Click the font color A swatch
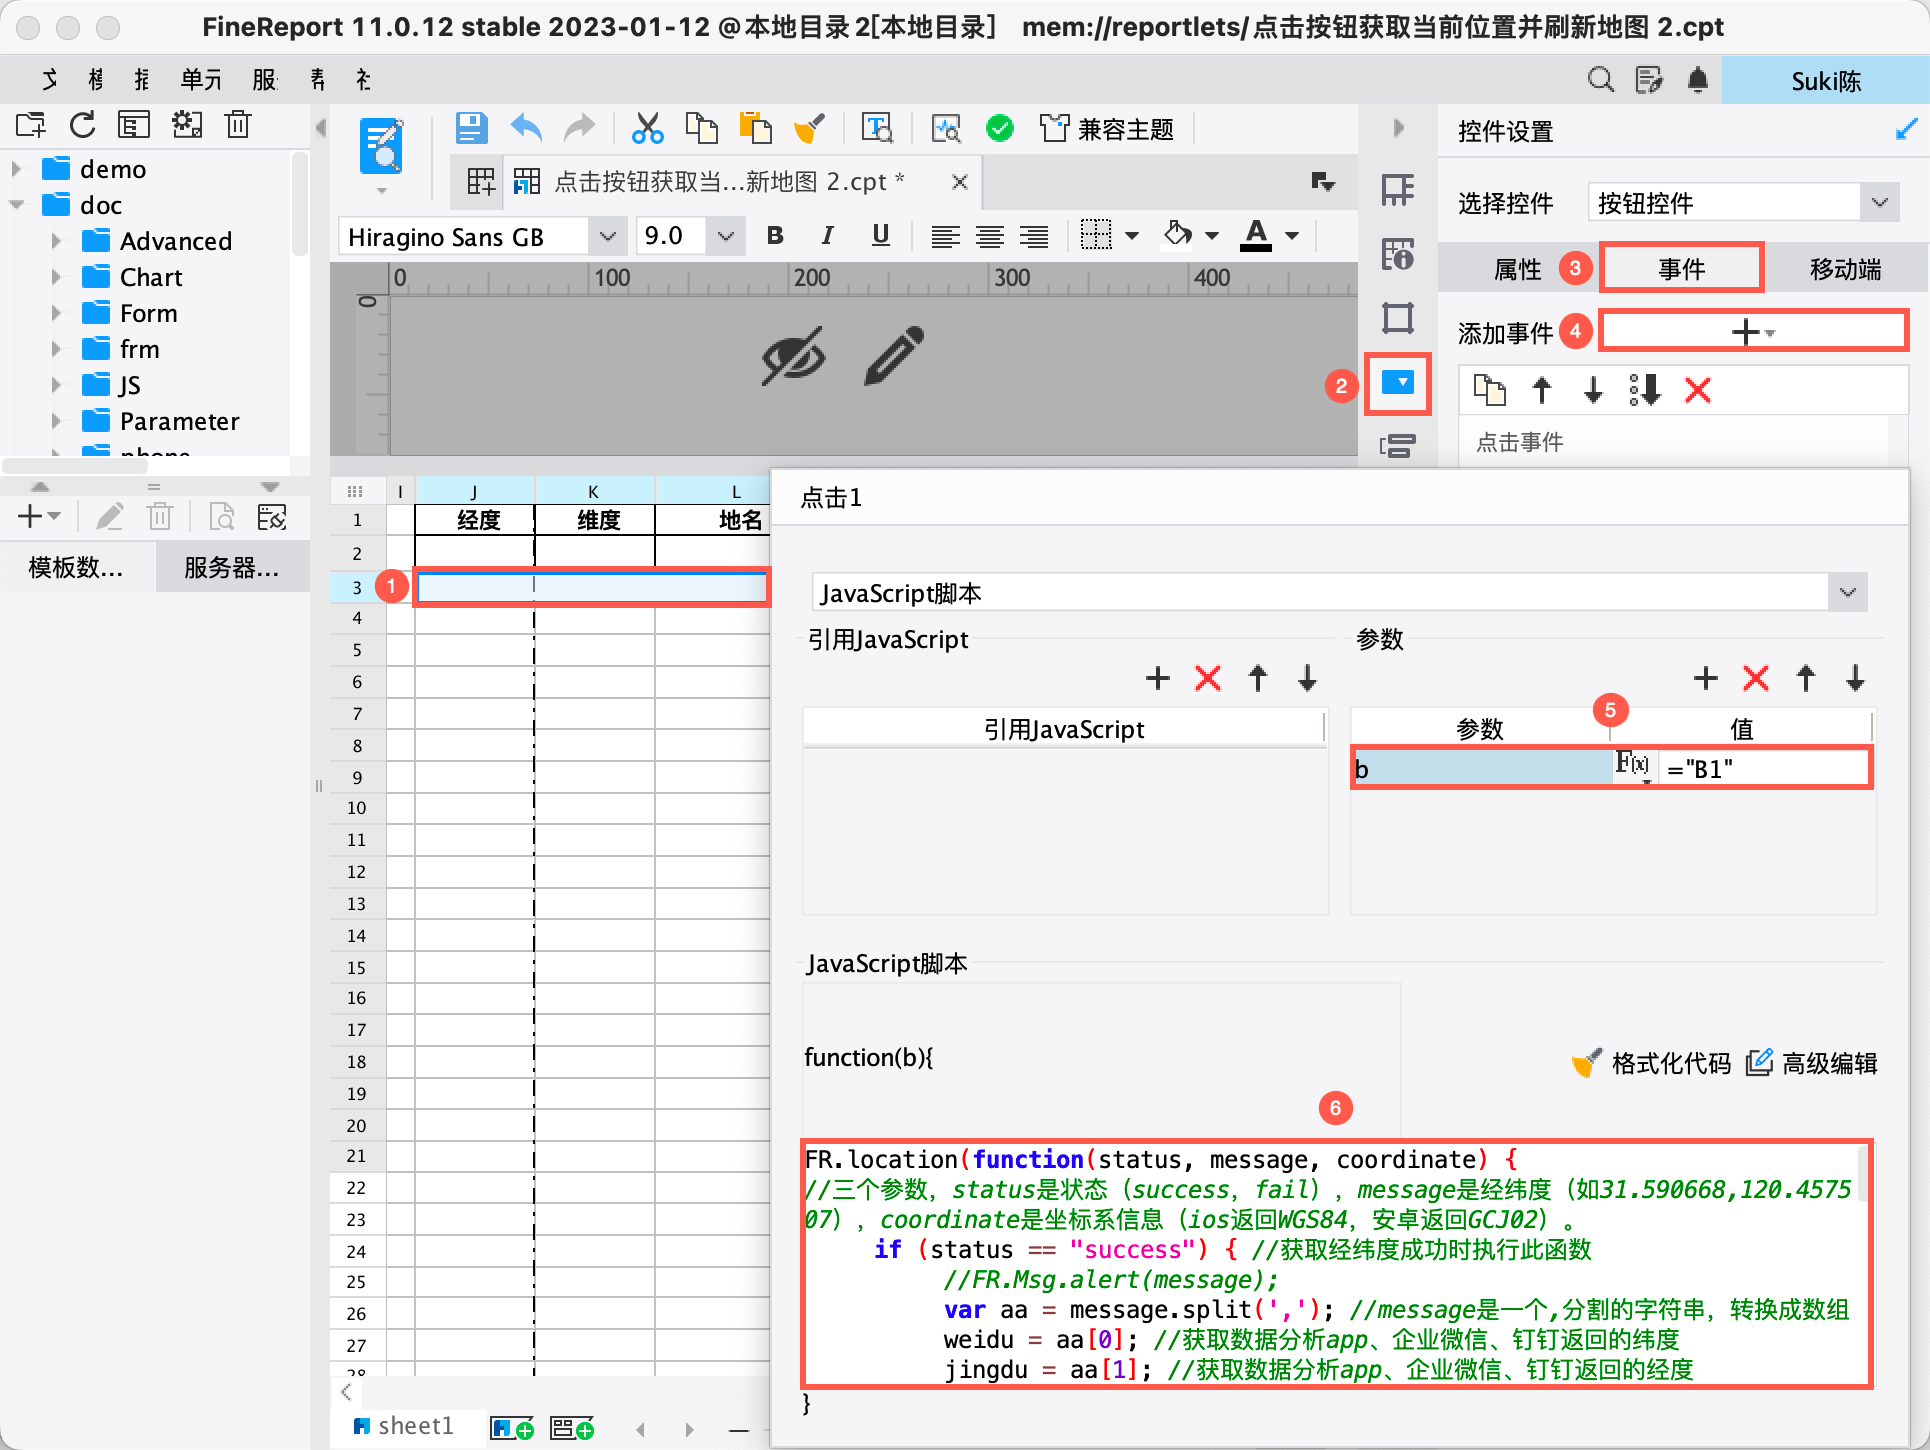This screenshot has height=1450, width=1930. pyautogui.click(x=1256, y=236)
